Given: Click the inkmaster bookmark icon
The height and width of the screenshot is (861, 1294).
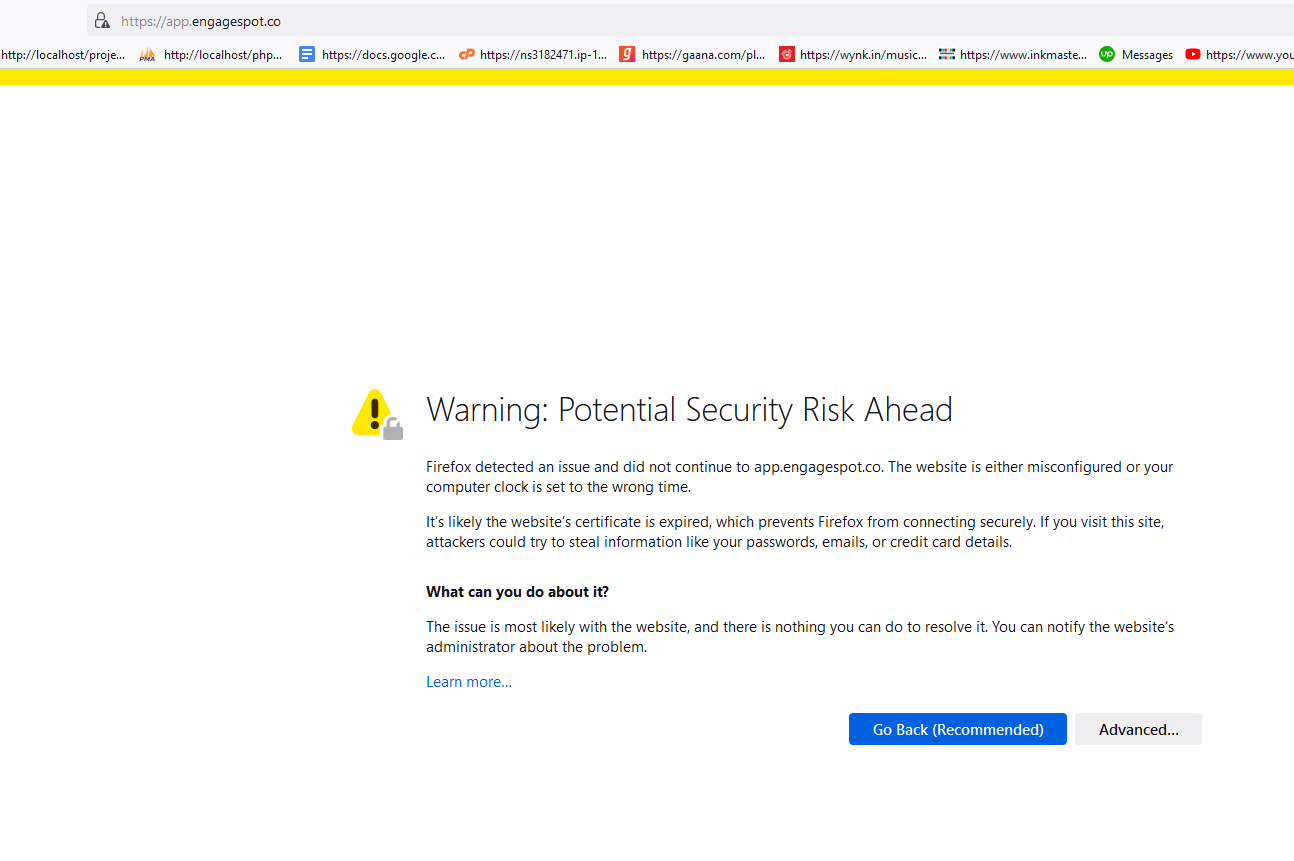Looking at the screenshot, I should point(947,55).
